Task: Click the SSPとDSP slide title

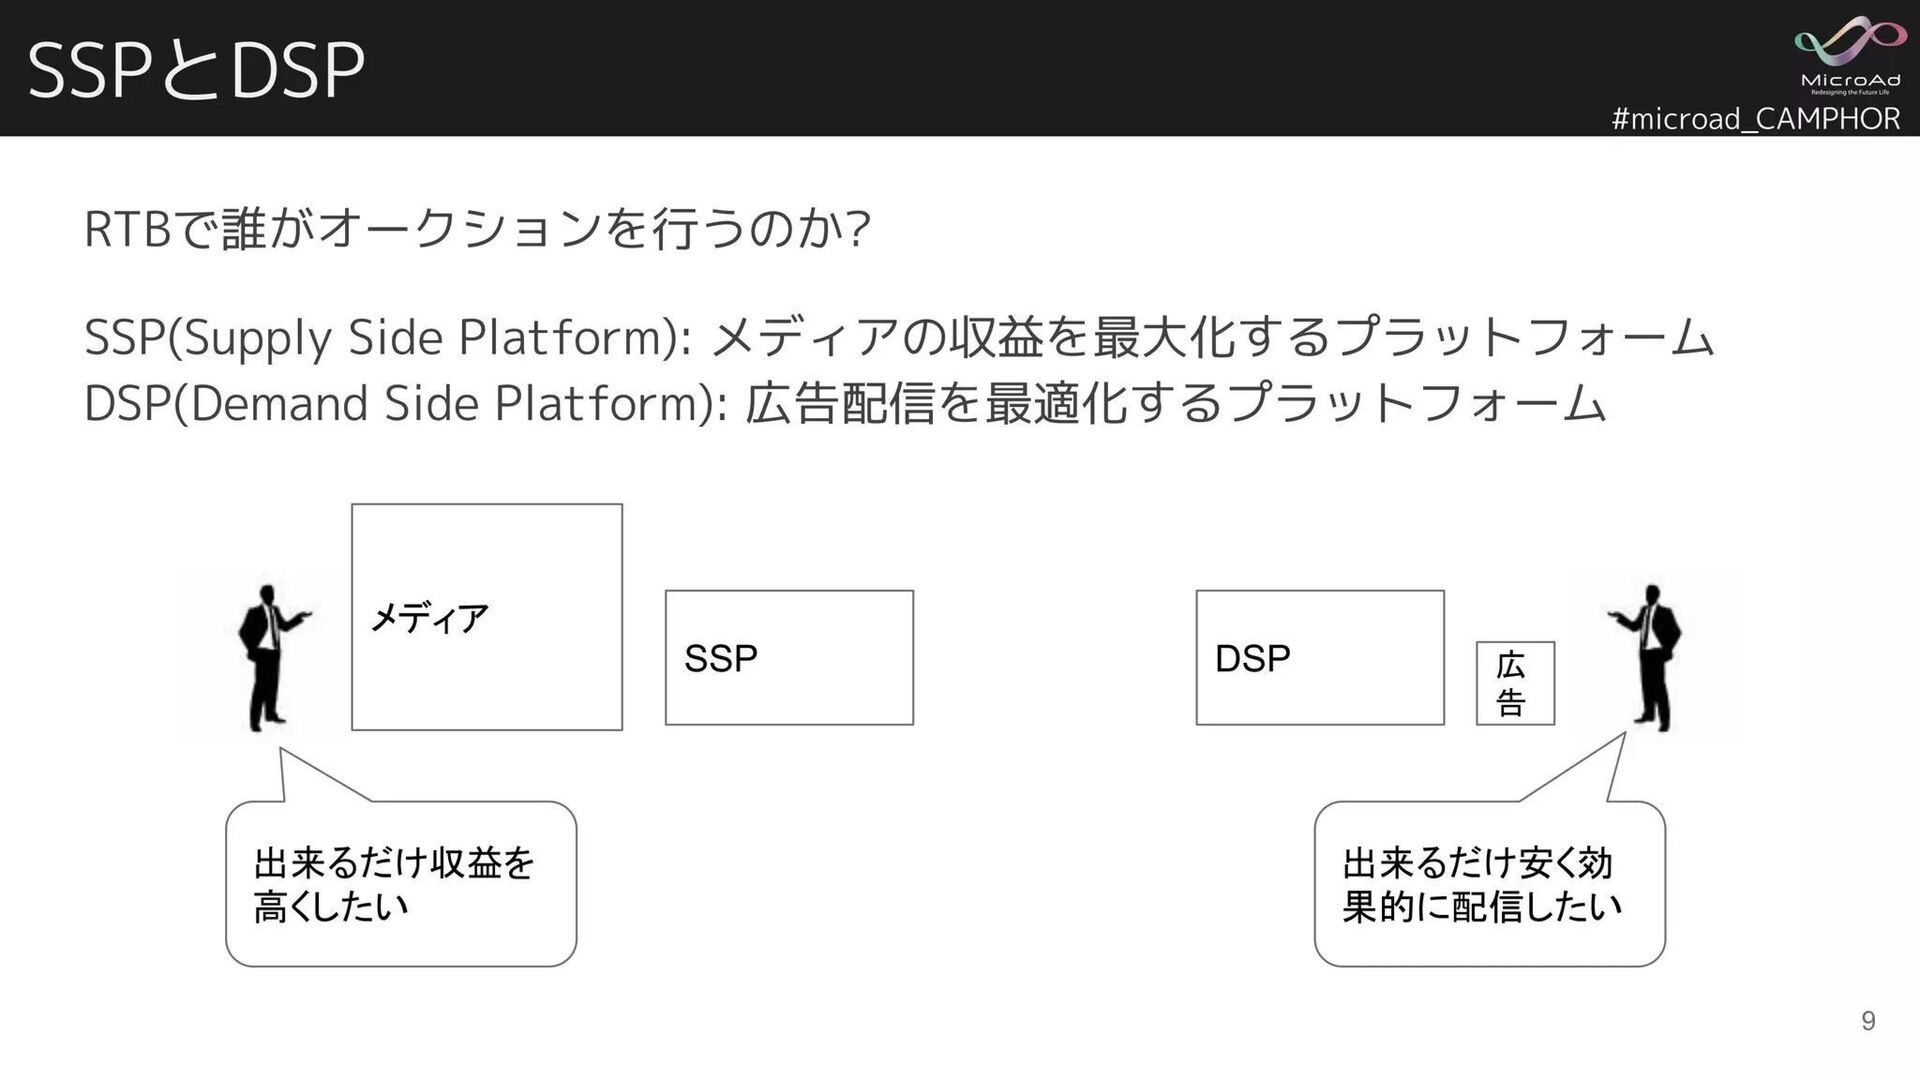Action: click(196, 70)
